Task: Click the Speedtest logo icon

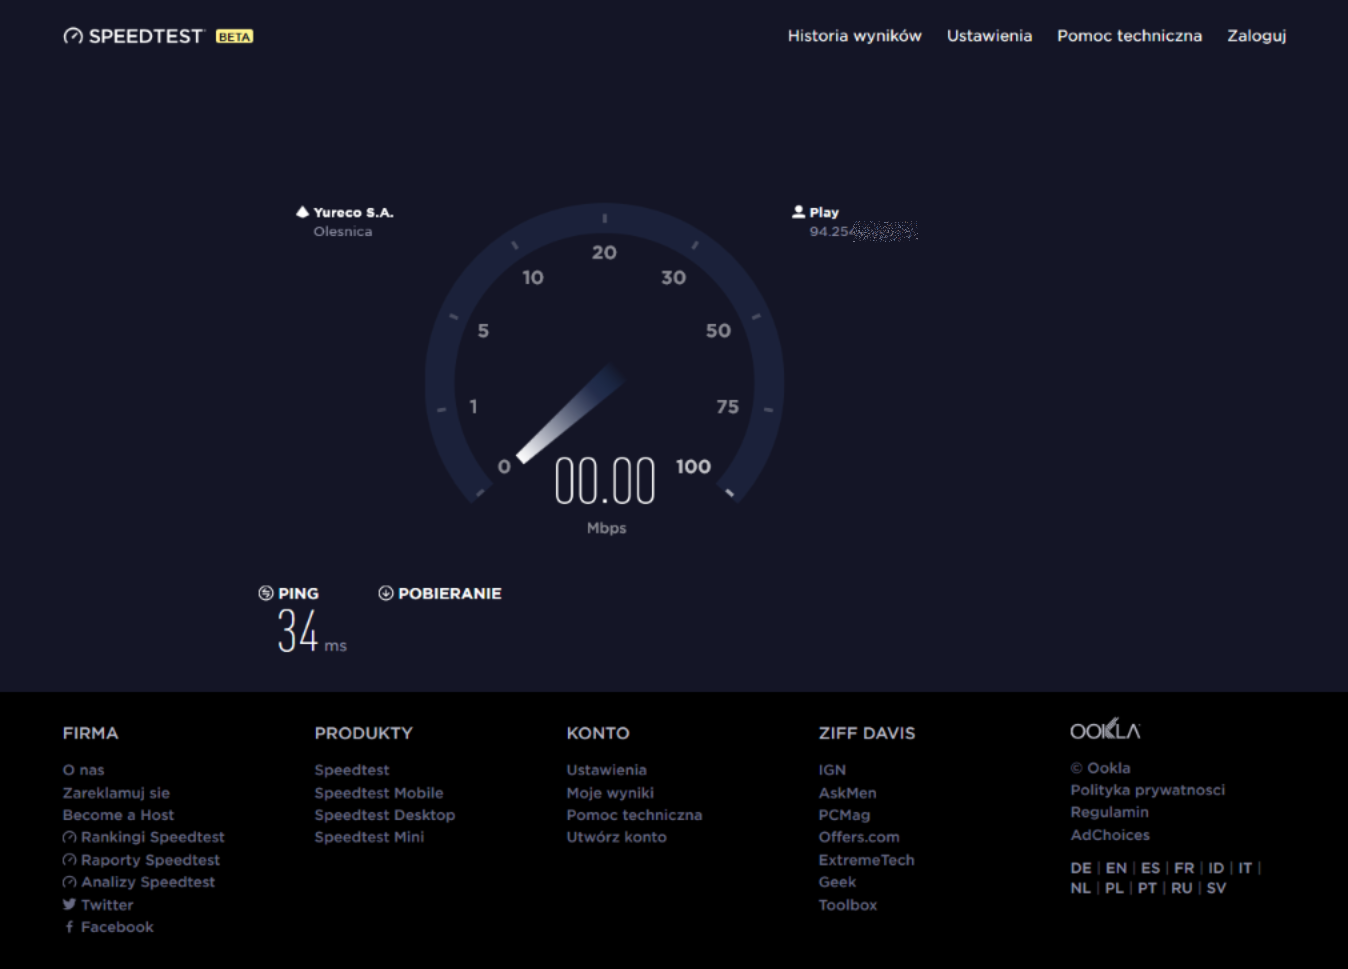Action: pos(73,36)
